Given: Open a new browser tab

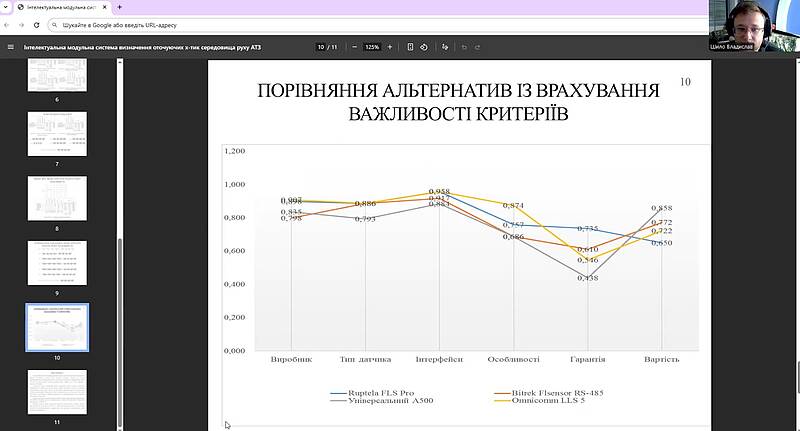Looking at the screenshot, I should (120, 8).
